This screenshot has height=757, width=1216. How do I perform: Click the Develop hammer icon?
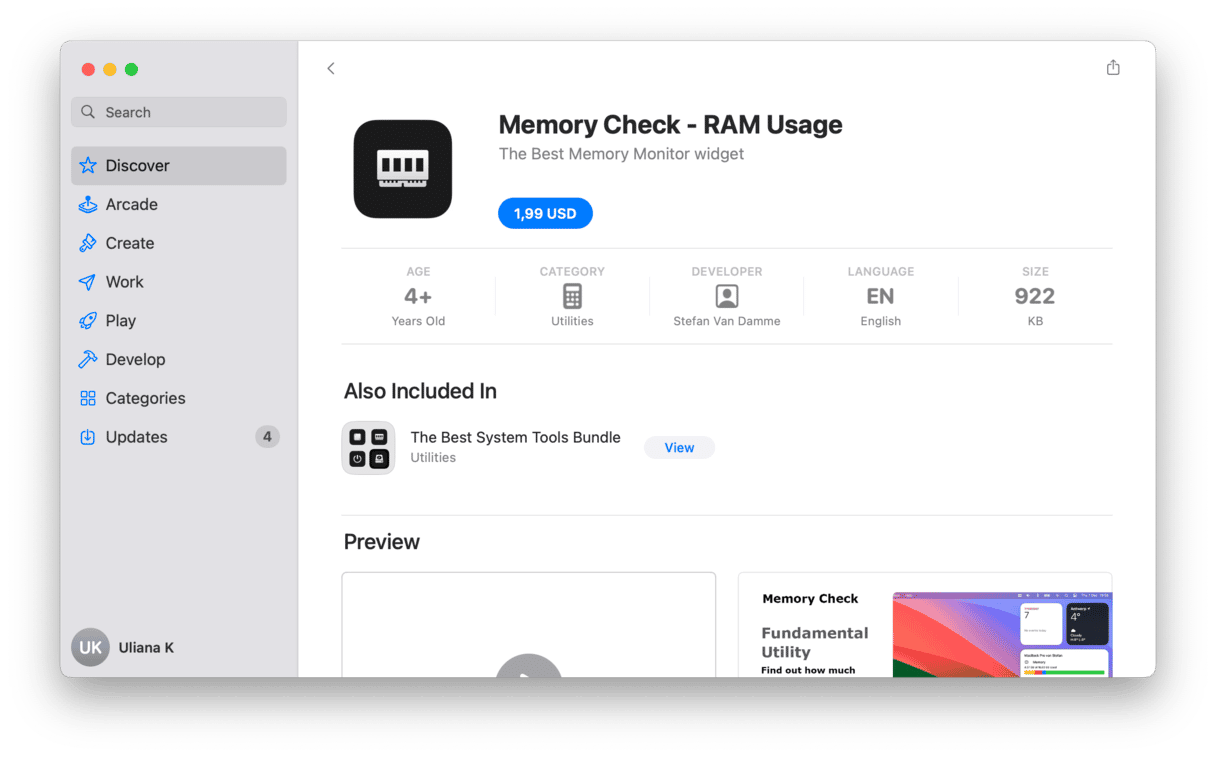[88, 359]
